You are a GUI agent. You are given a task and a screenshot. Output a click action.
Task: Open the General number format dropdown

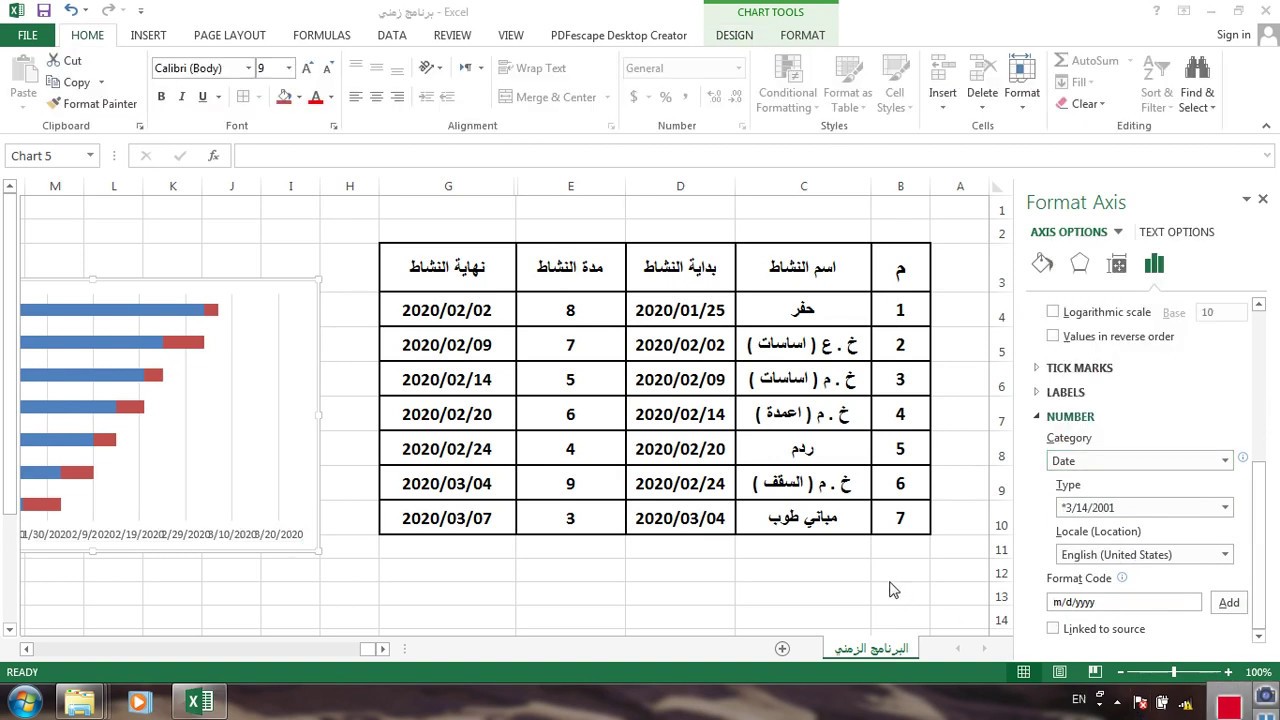tap(739, 68)
